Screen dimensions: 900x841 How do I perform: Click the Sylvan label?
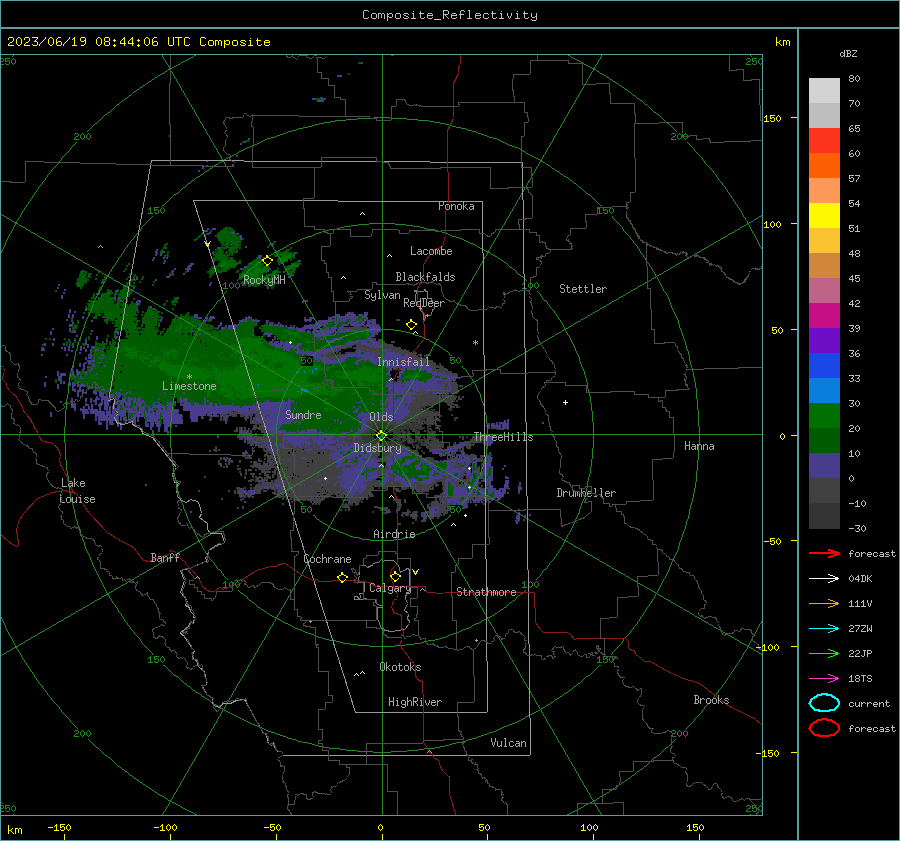[x=382, y=296]
